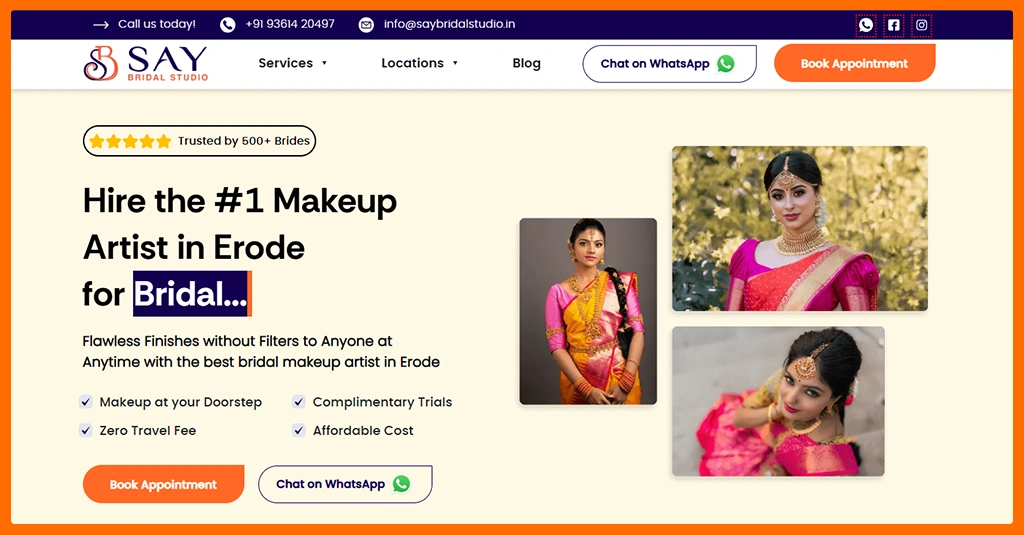Click the five-star rating icons
This screenshot has width=1024, height=535.
(x=130, y=141)
